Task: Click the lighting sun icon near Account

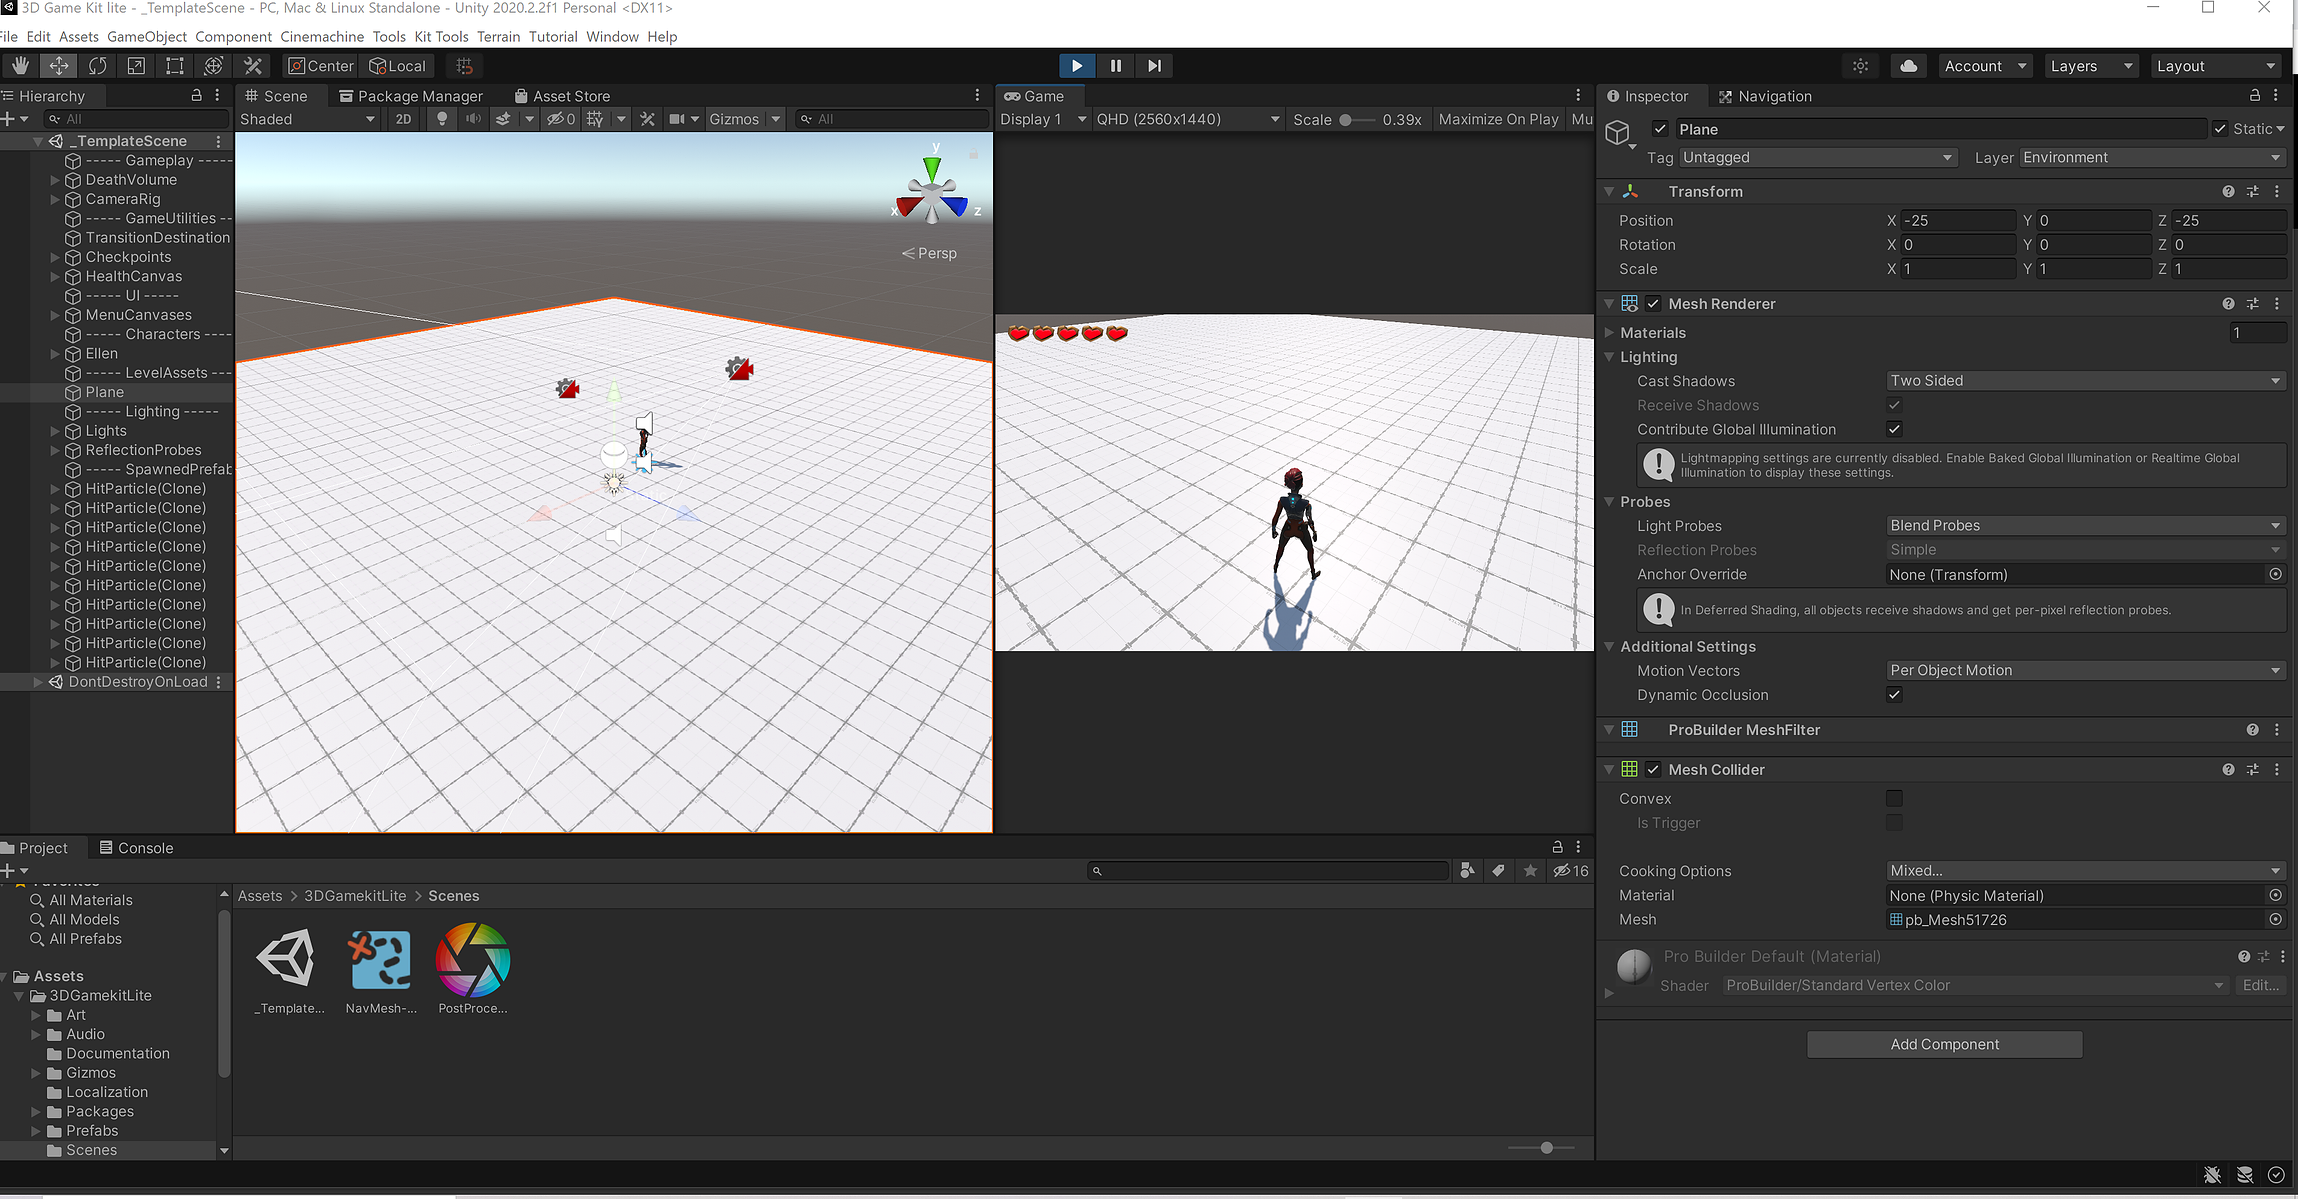Action: coord(1860,66)
